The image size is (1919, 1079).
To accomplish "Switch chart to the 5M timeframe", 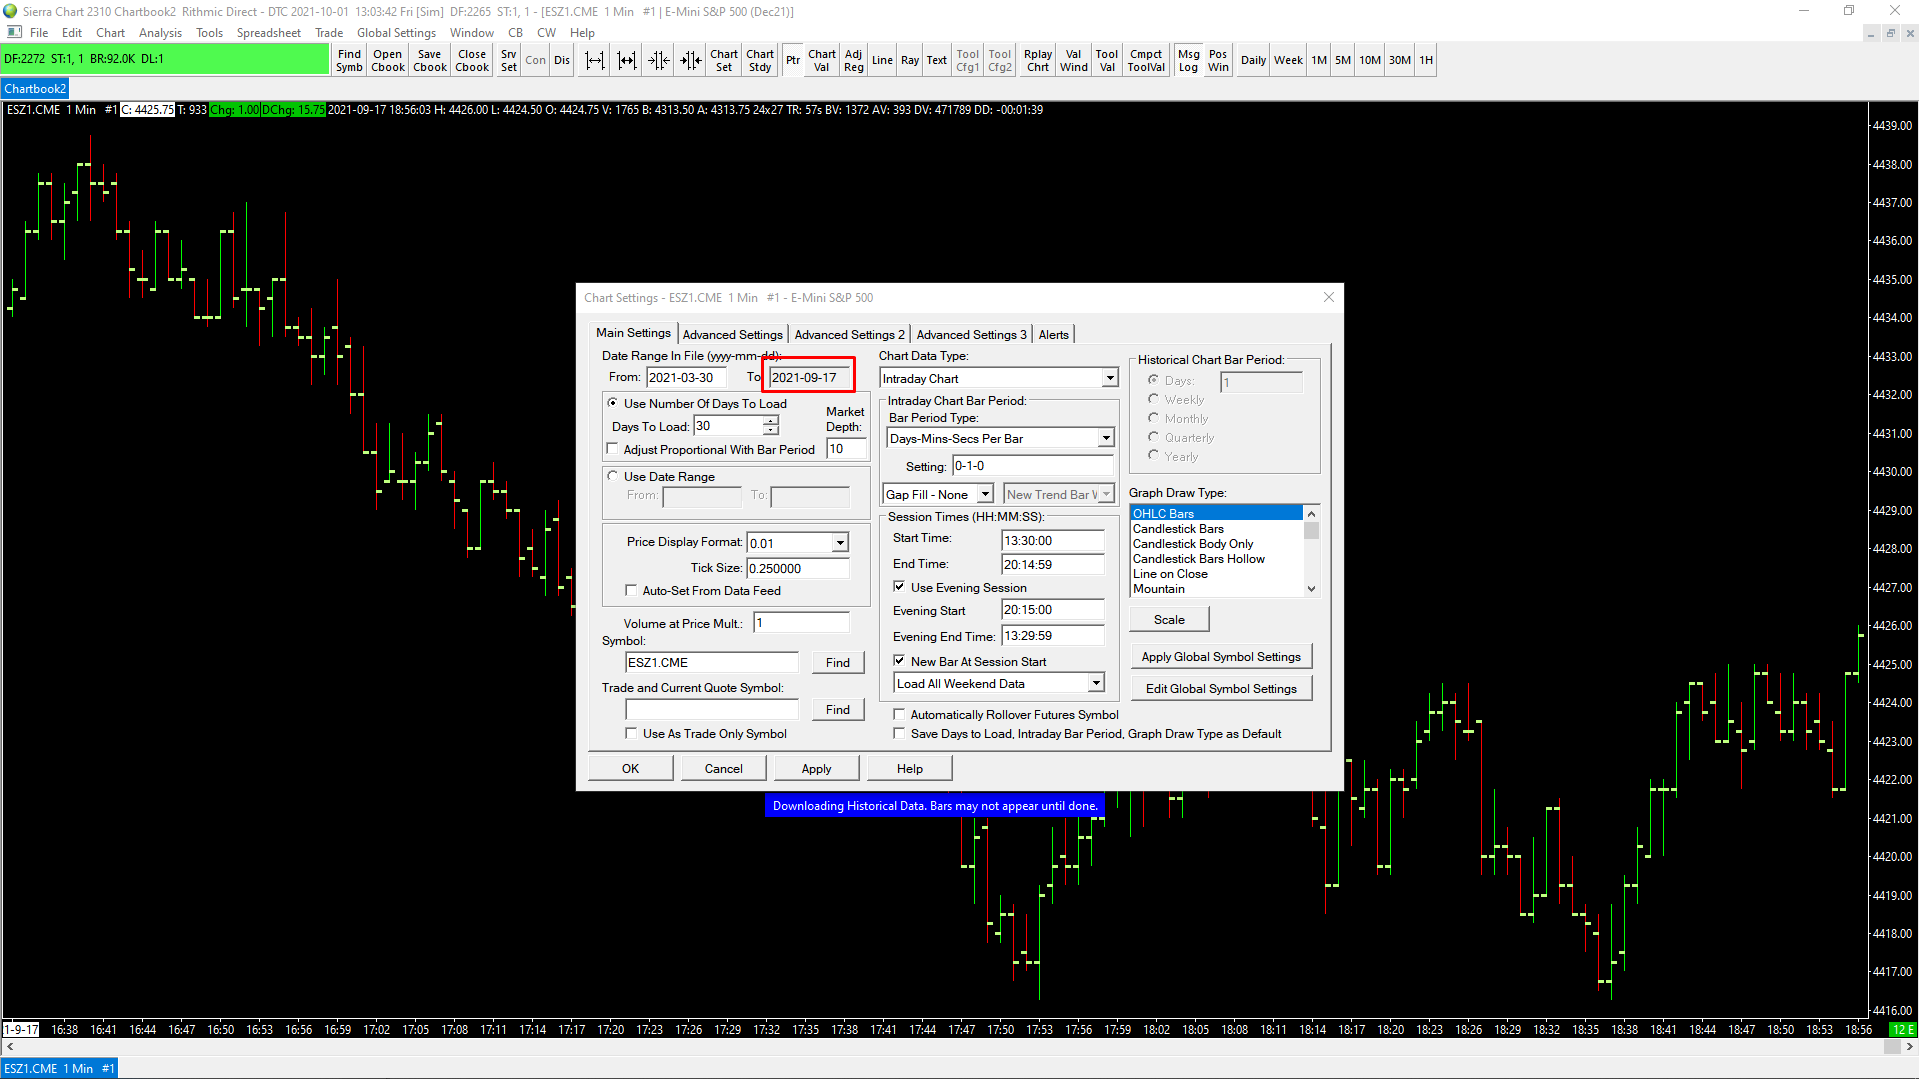I will click(1343, 61).
